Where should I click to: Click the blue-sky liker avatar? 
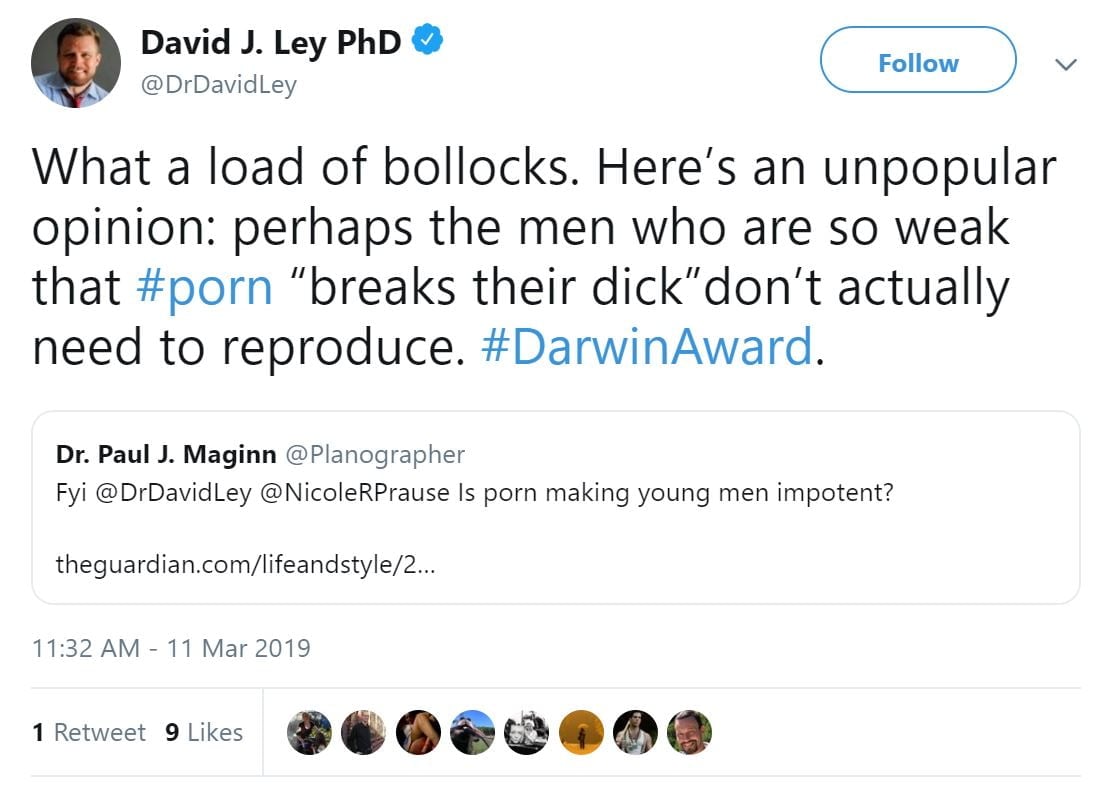tap(472, 732)
